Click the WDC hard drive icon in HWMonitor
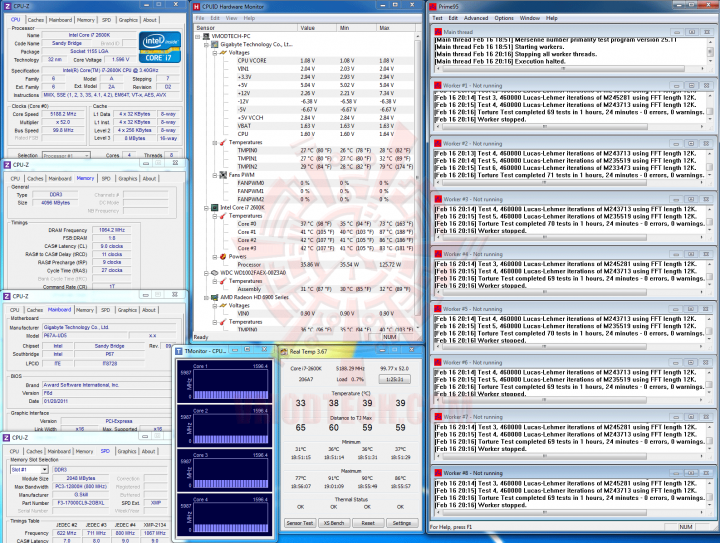The height and width of the screenshot is (543, 720). tap(214, 273)
